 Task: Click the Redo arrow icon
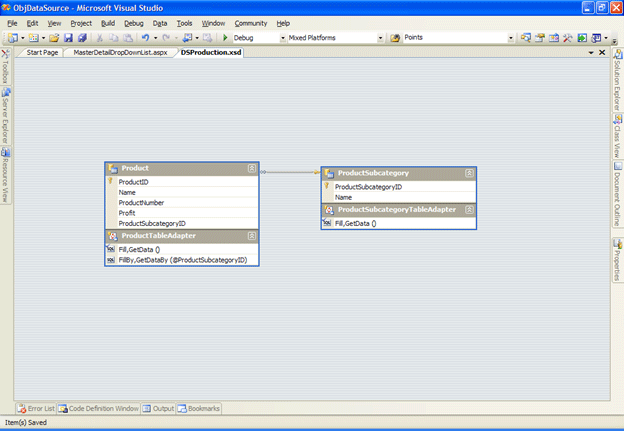(x=166, y=38)
